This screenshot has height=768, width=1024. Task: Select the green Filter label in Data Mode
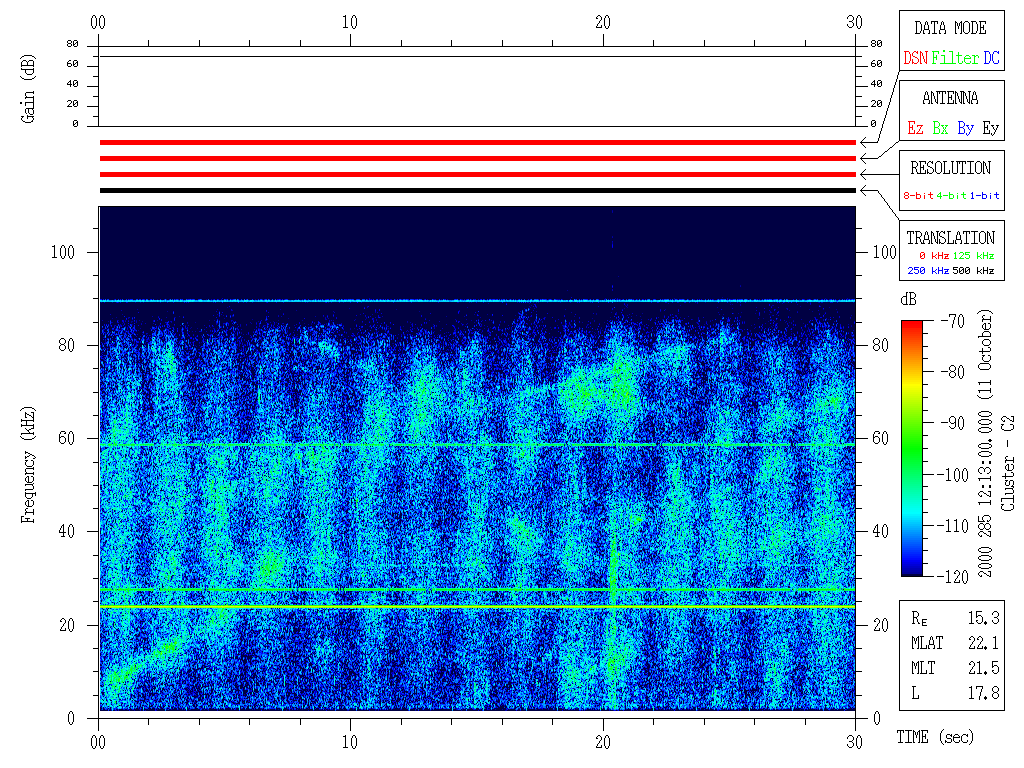[x=954, y=59]
